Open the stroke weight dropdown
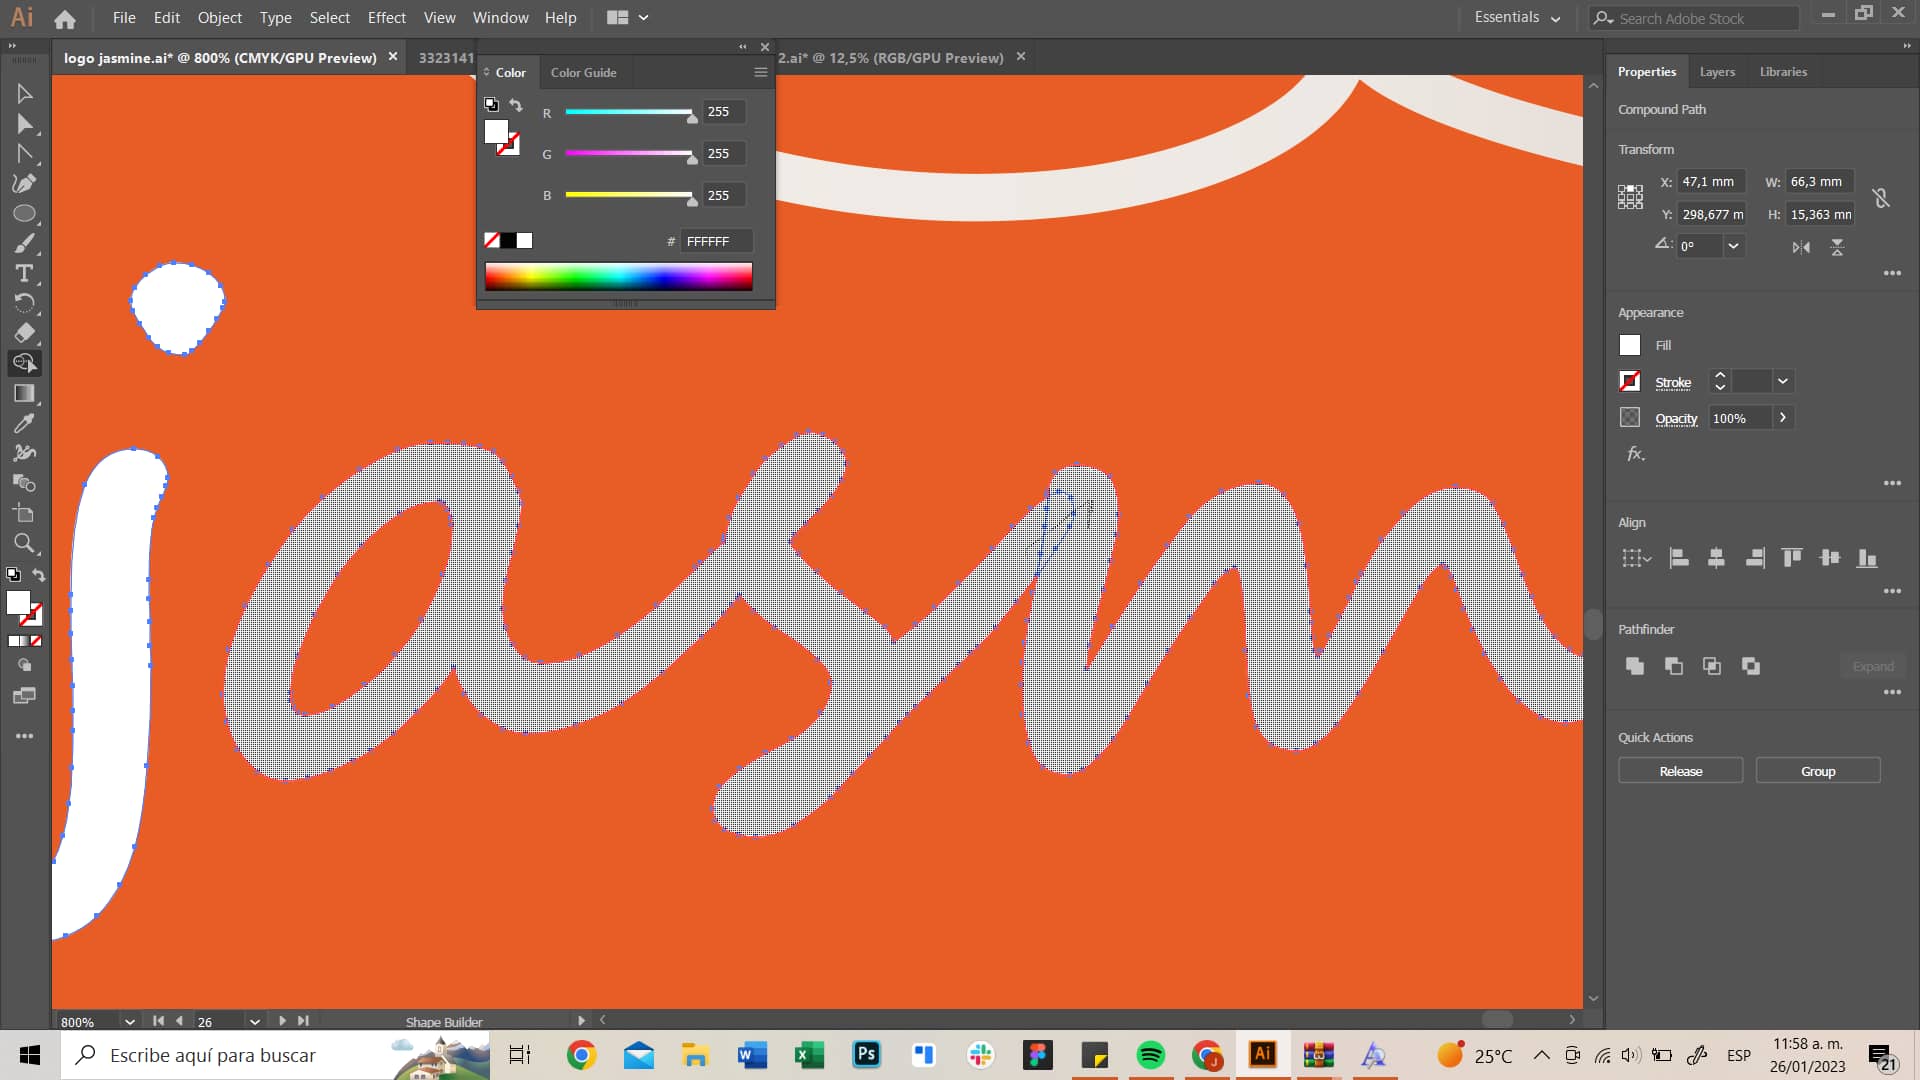The height and width of the screenshot is (1080, 1920). 1782,381
